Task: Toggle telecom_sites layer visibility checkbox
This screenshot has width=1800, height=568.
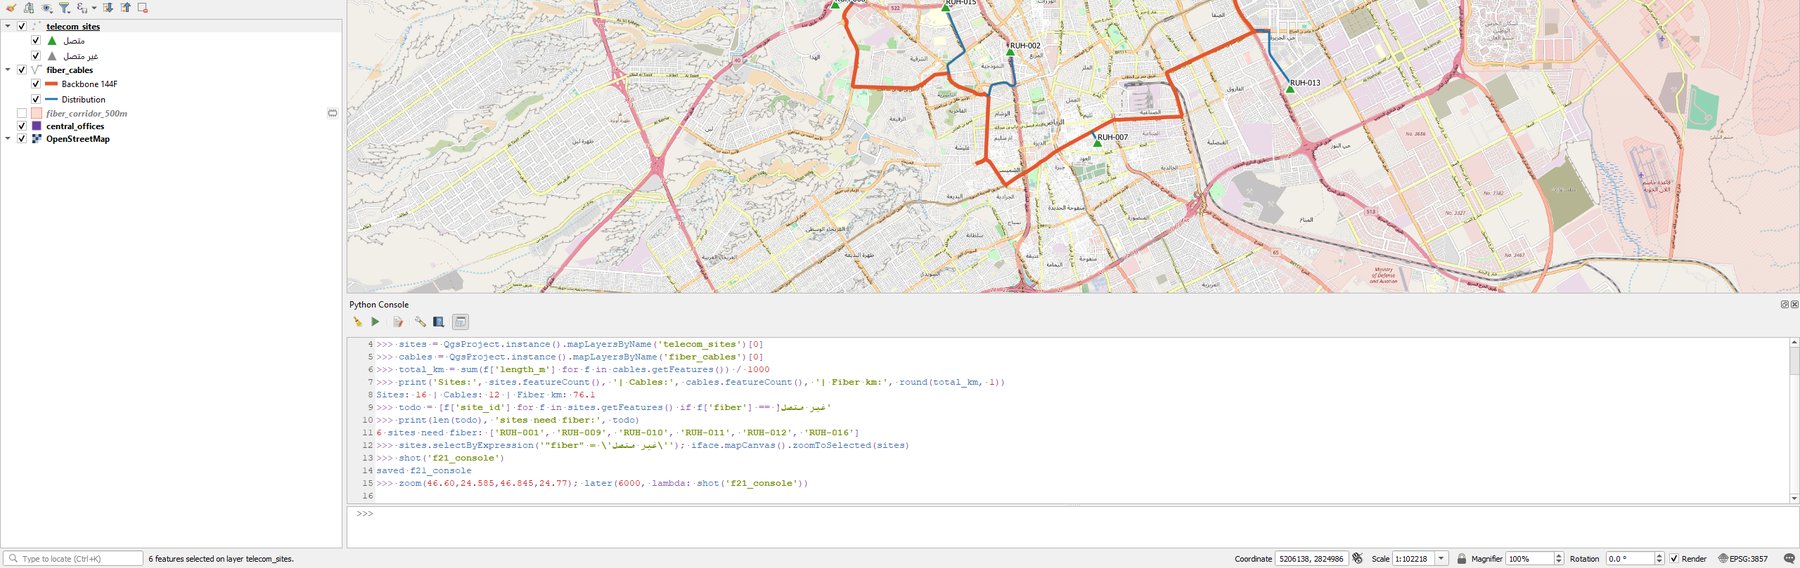Action: (x=22, y=26)
